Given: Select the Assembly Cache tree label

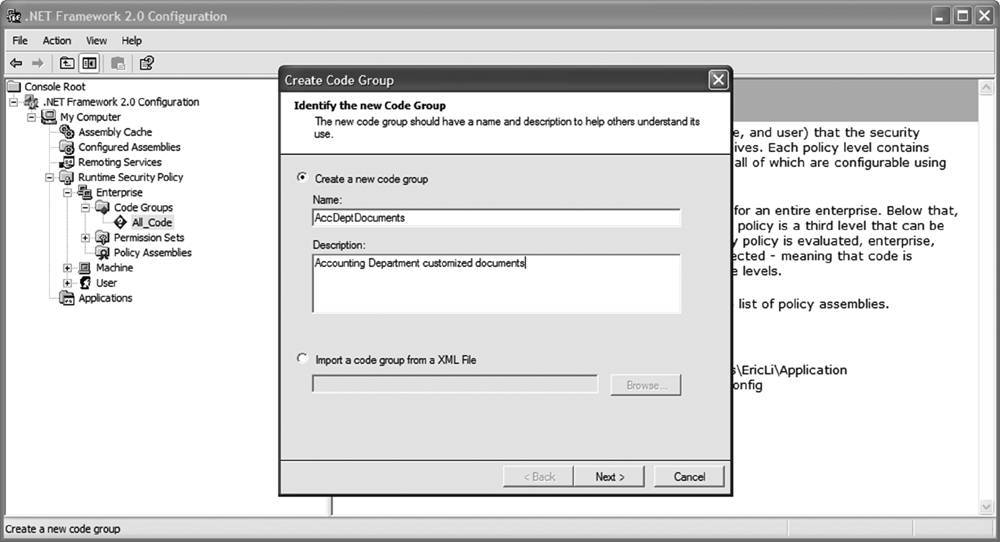Looking at the screenshot, I should [x=115, y=132].
